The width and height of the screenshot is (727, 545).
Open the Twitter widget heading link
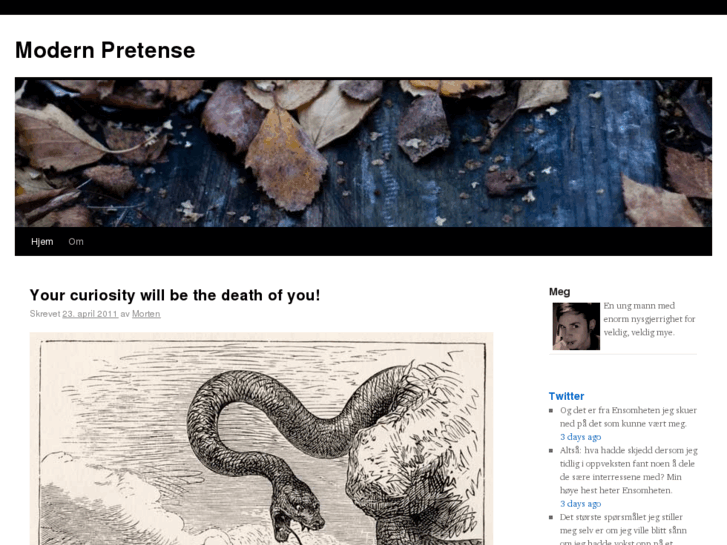566,396
